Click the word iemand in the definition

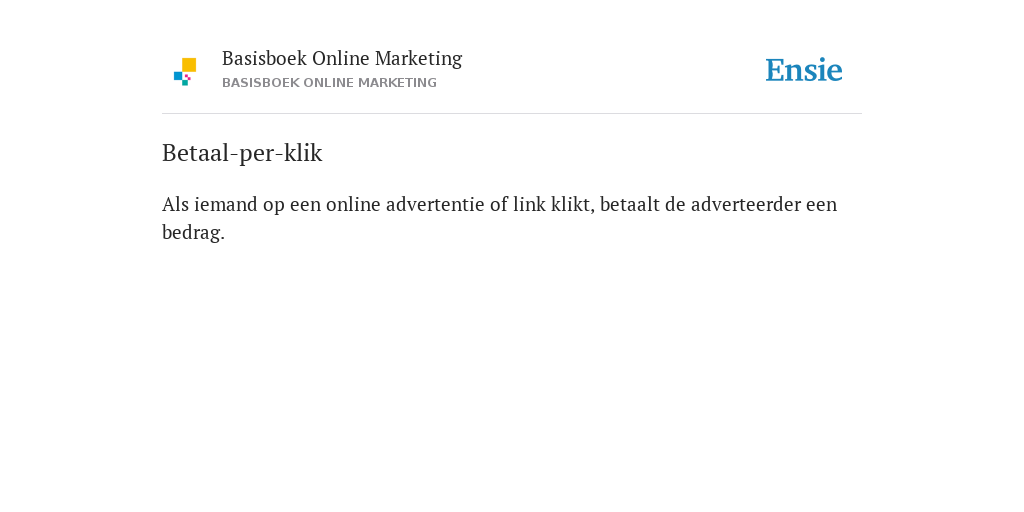[x=226, y=204]
